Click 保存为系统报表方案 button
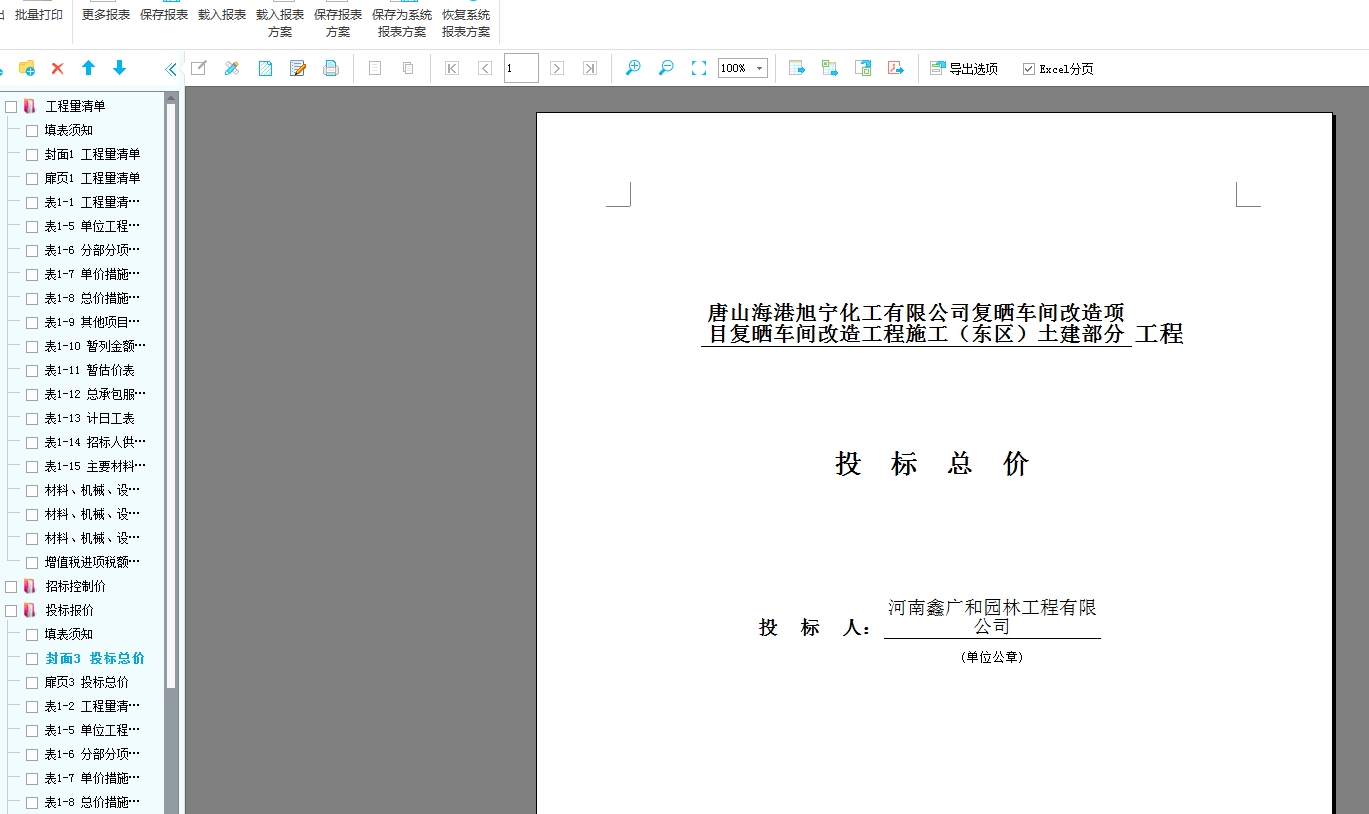This screenshot has width=1369, height=814. pos(402,23)
